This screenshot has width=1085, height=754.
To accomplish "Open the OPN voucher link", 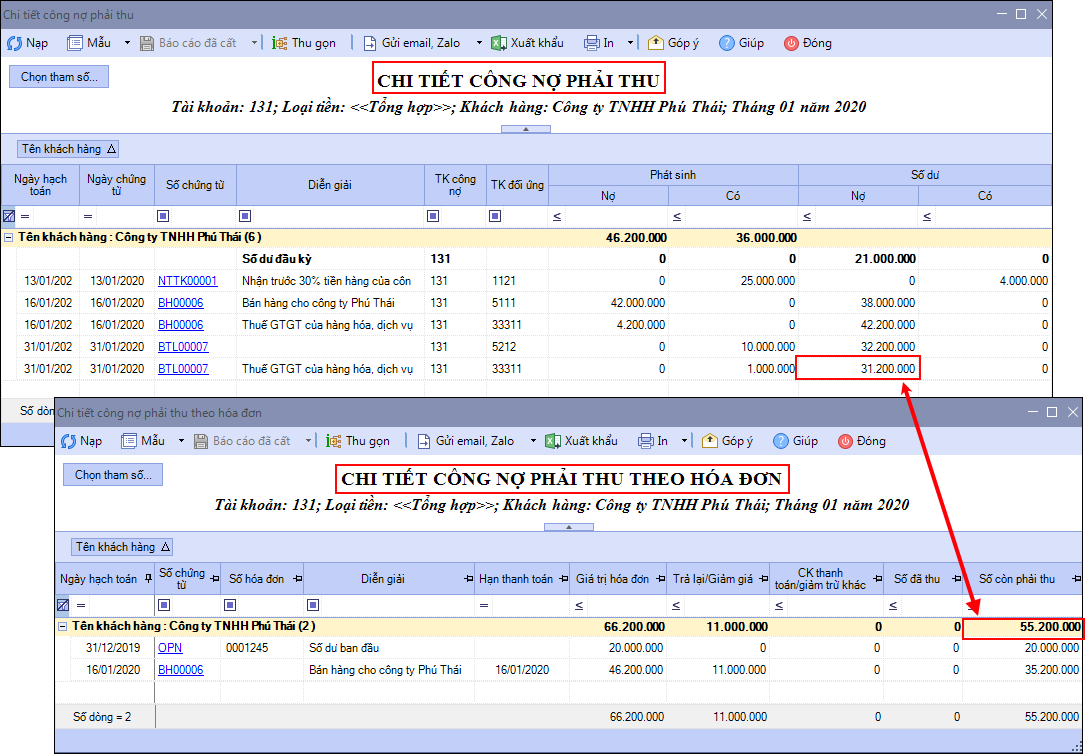I will click(170, 648).
